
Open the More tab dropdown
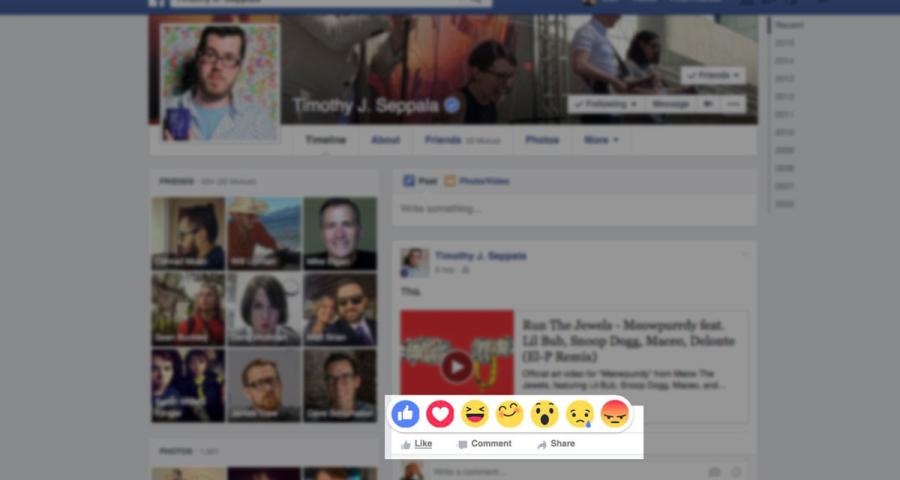(601, 140)
